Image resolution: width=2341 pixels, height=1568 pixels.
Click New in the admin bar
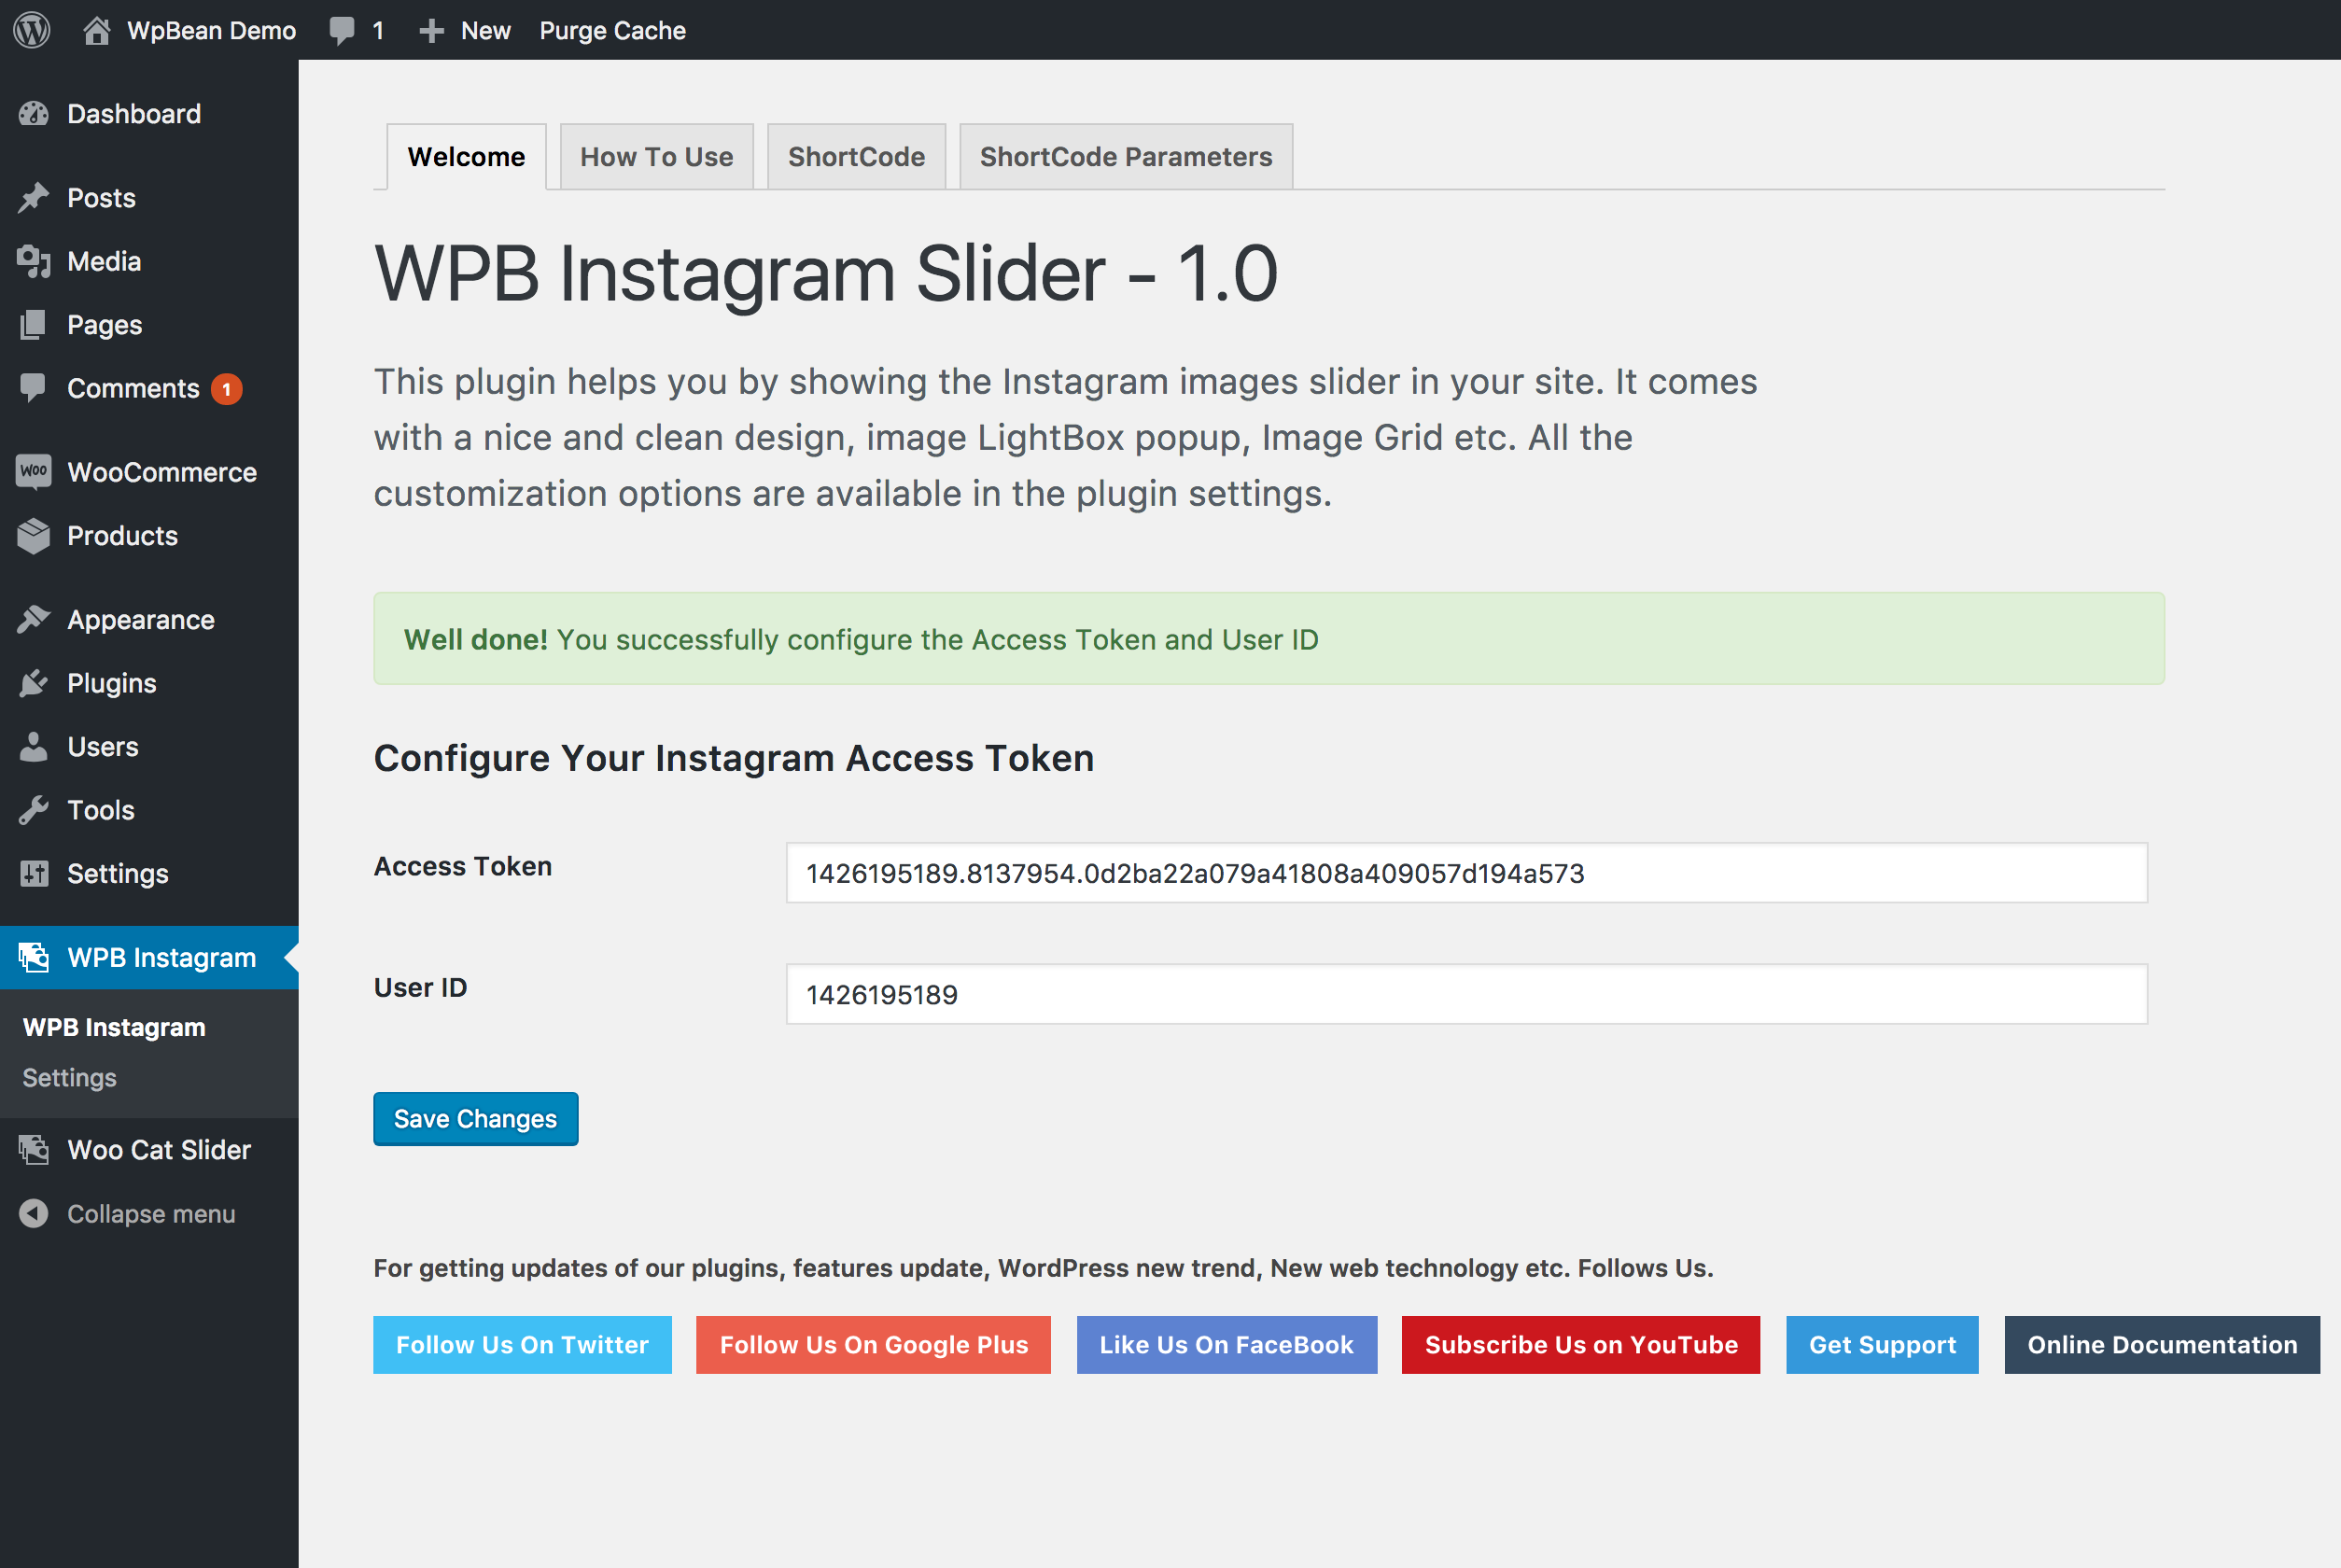tap(486, 31)
